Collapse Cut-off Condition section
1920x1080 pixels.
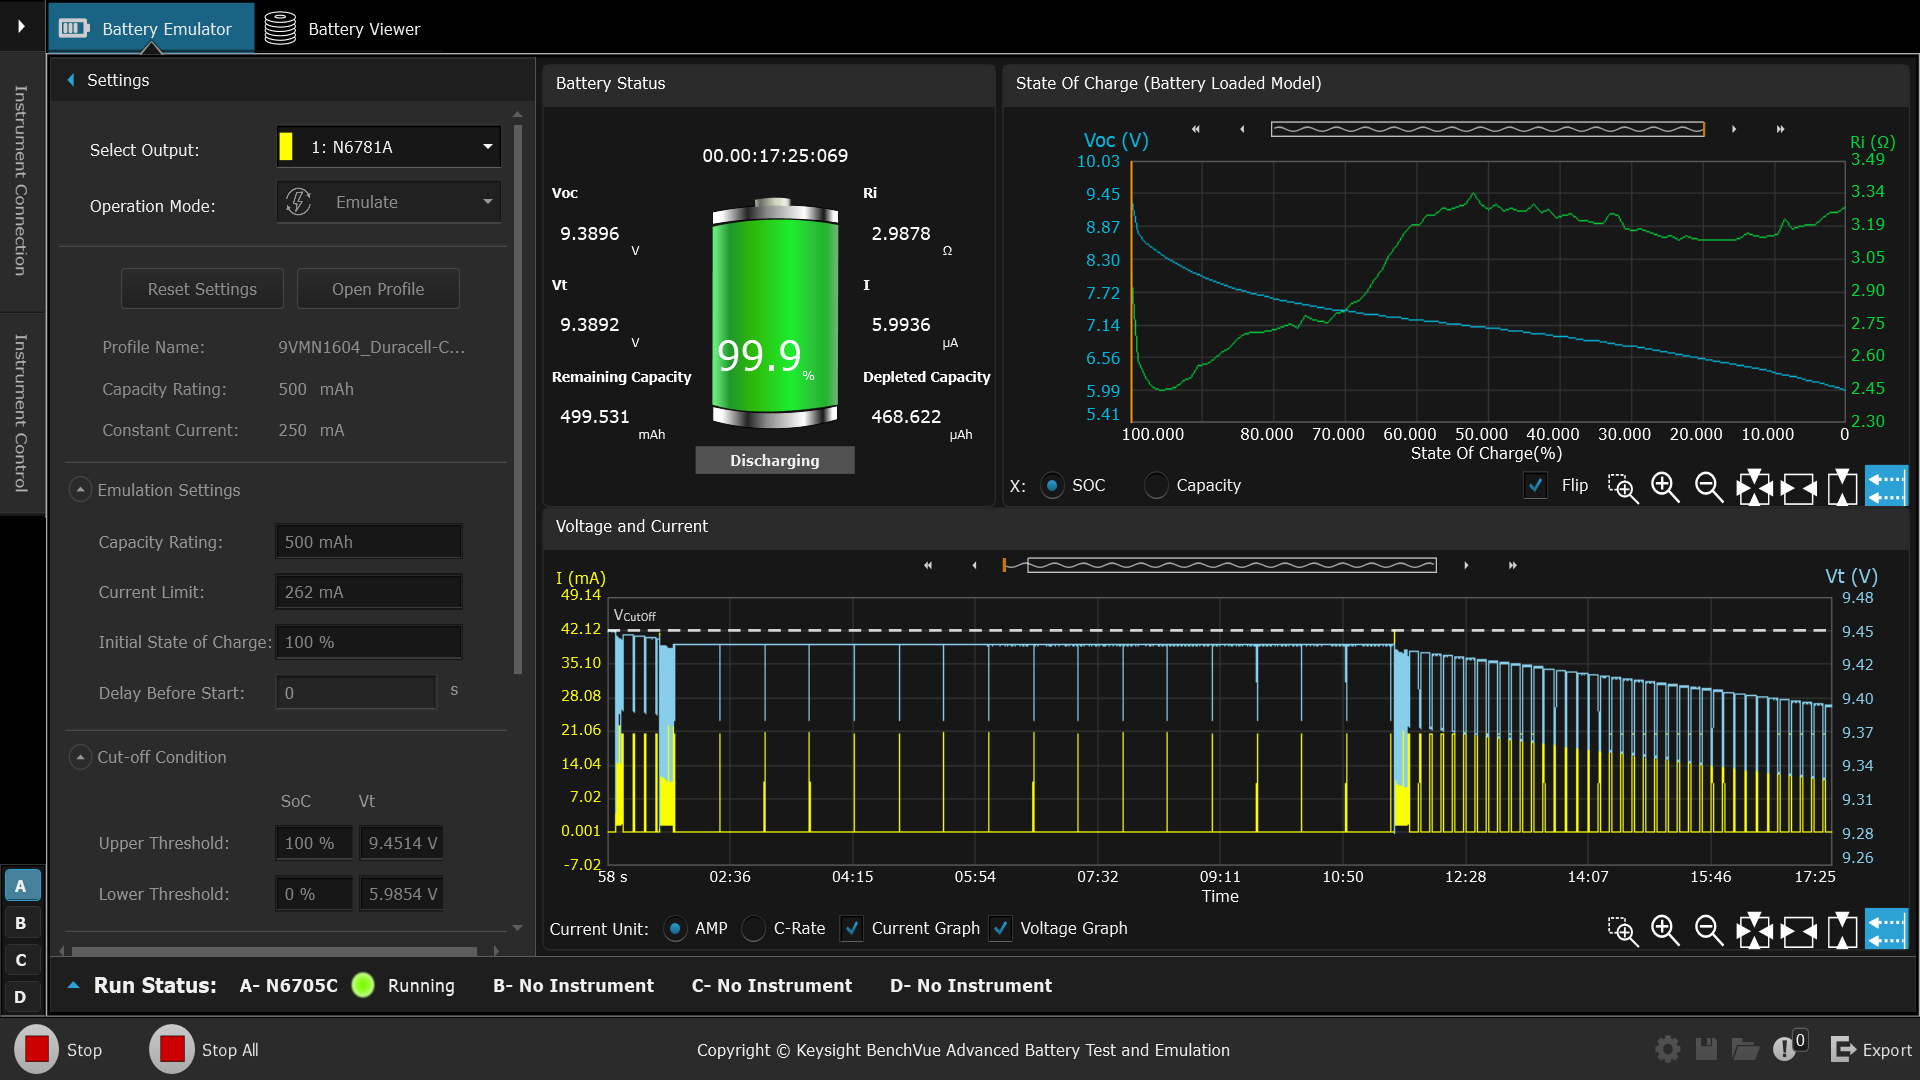point(81,757)
